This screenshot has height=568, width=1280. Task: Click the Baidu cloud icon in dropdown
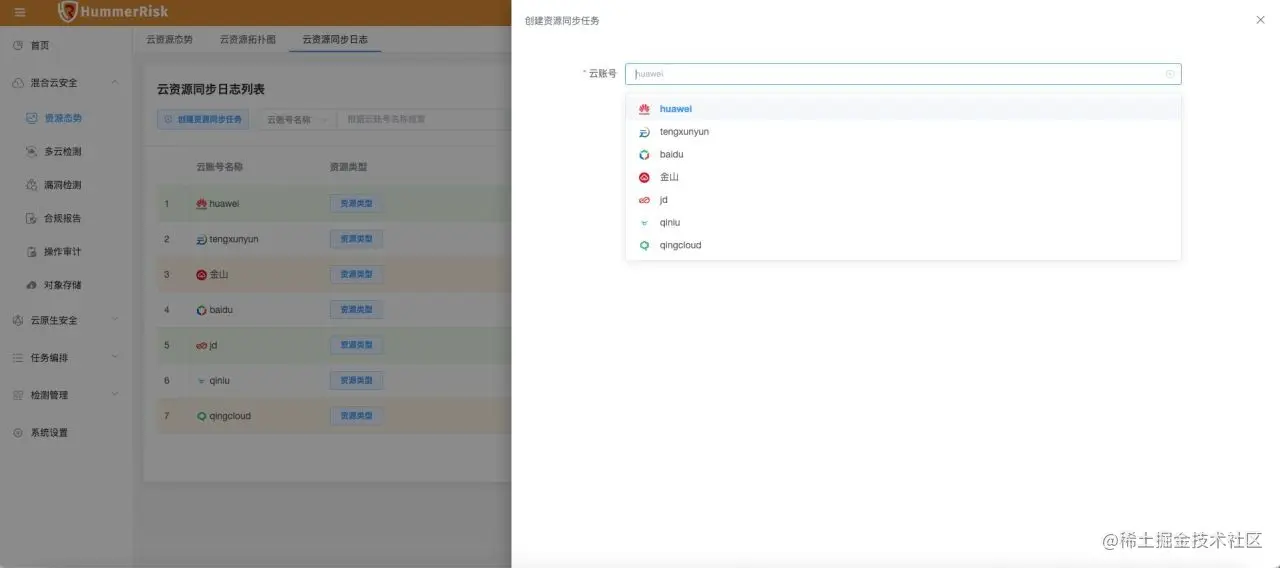644,155
